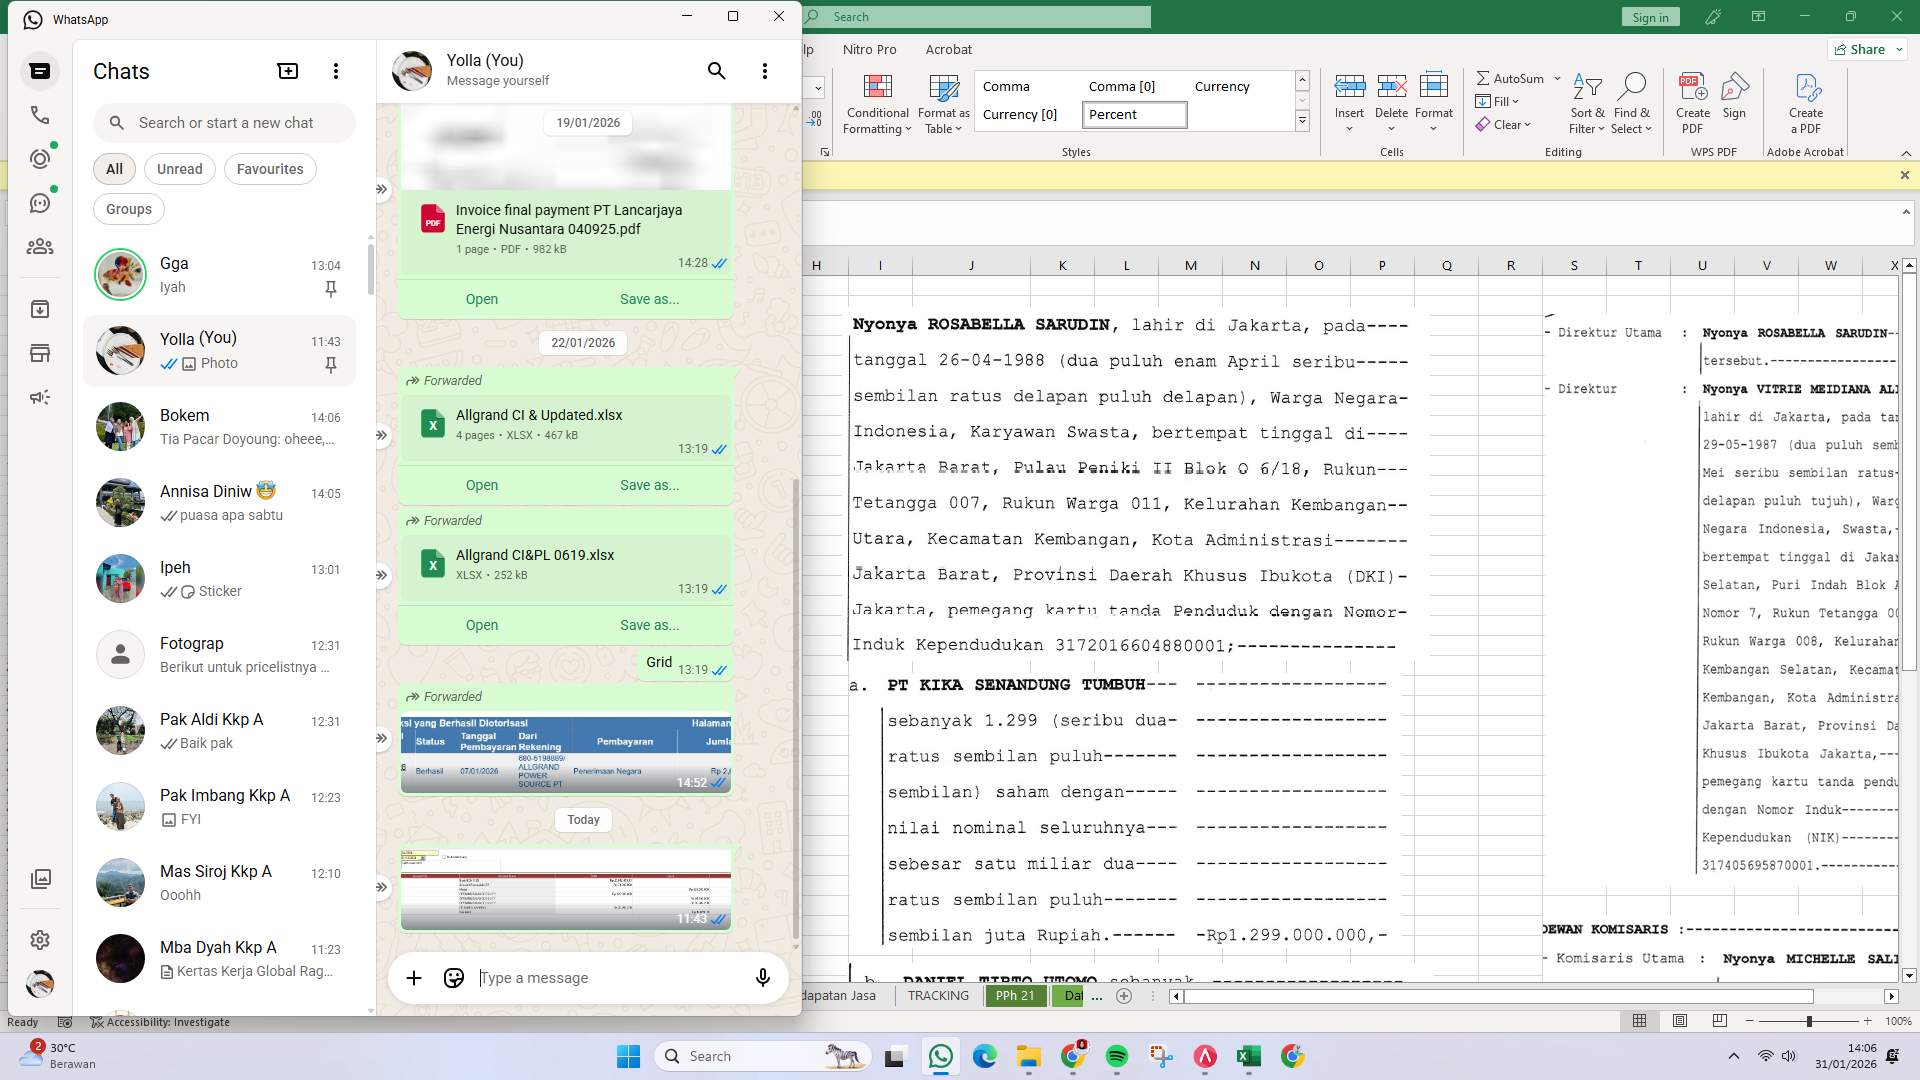Select the AutoSum tool in the Excel ribbon
Image resolution: width=1920 pixels, height=1080 pixels.
[x=1514, y=77]
